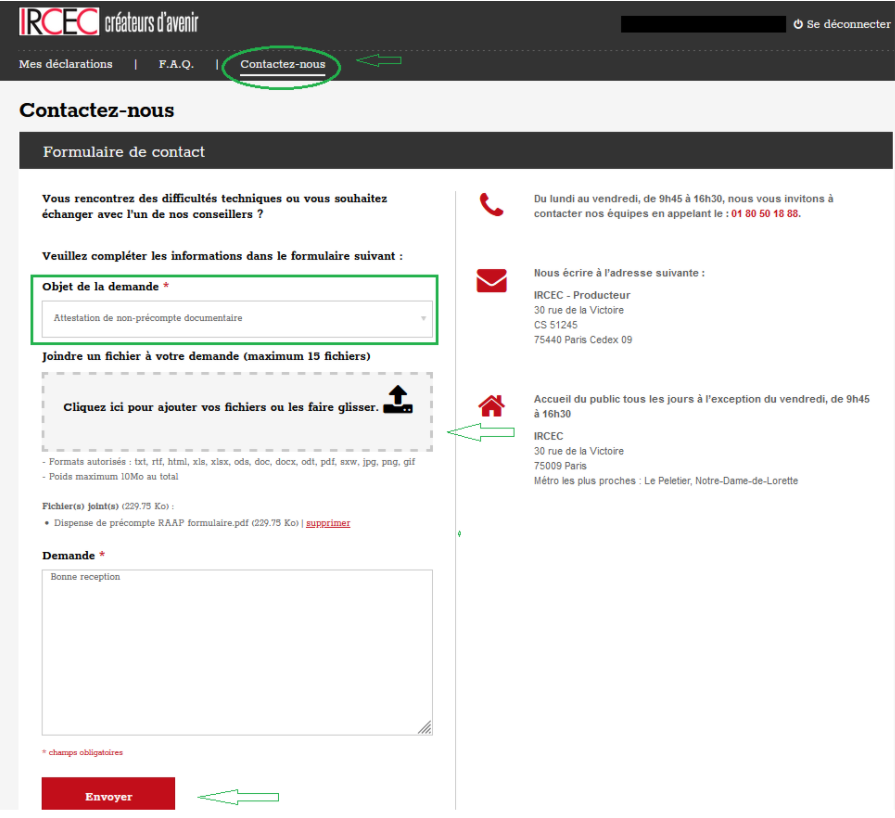Submit the form with Envoyer button
Screen dimensions: 895x818
(x=108, y=793)
